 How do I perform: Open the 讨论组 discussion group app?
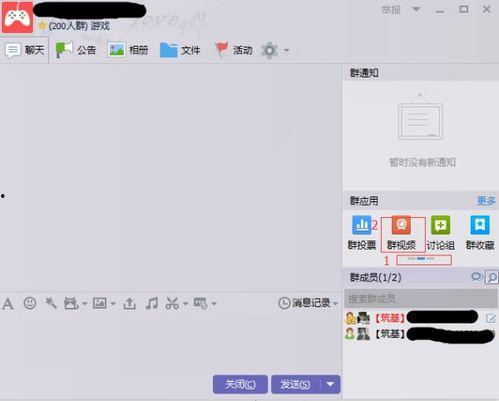tap(440, 232)
